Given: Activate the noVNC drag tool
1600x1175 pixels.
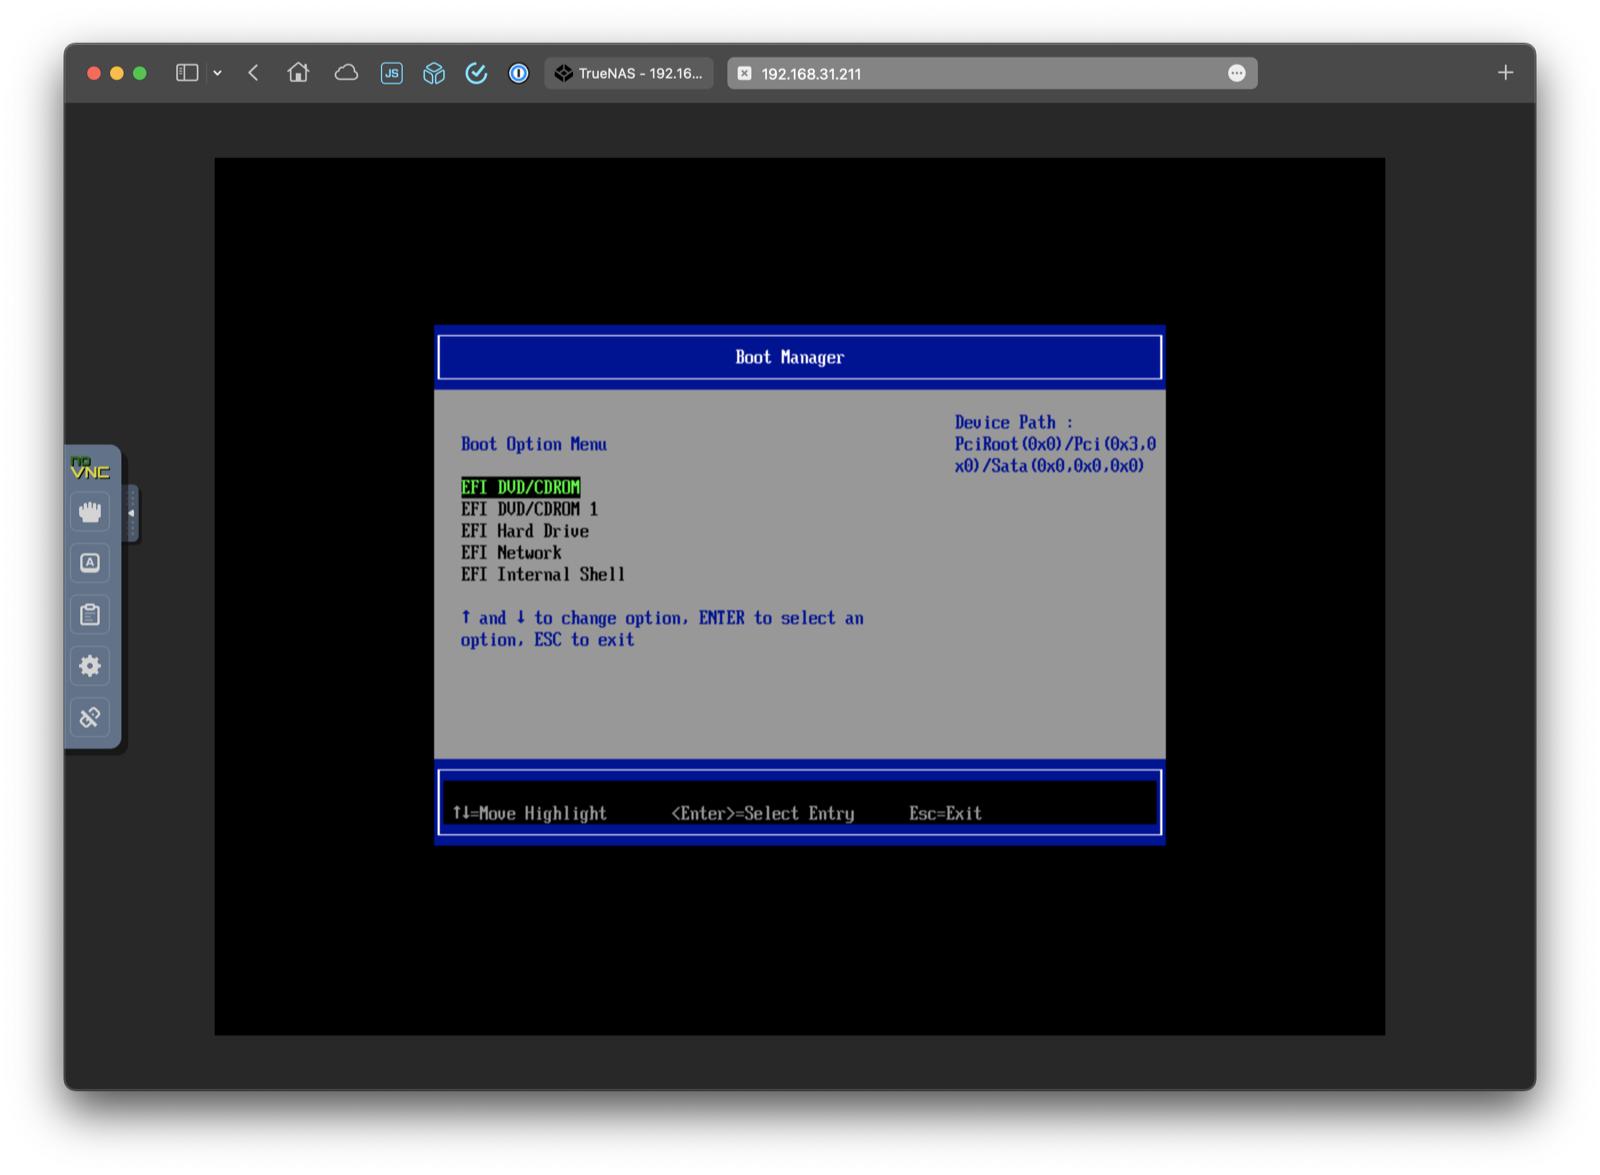Looking at the screenshot, I should (x=90, y=512).
